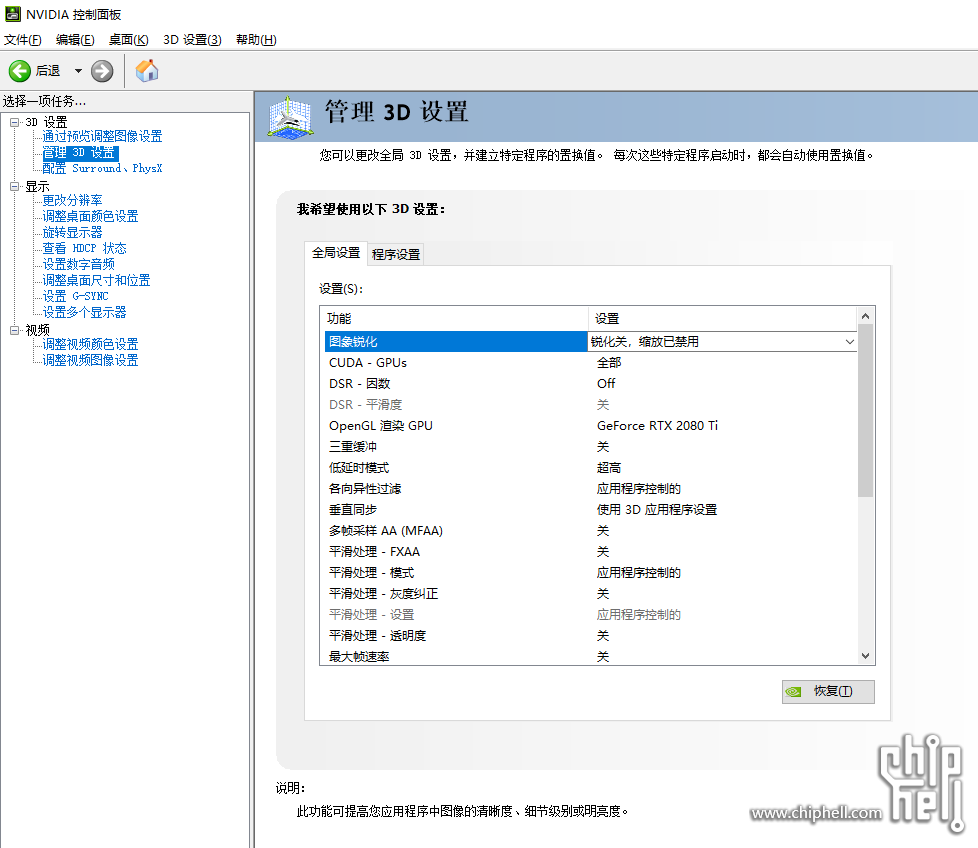Viewport: 978px width, 848px height.
Task: Click the settings list scroll-up arrow
Action: pos(865,316)
